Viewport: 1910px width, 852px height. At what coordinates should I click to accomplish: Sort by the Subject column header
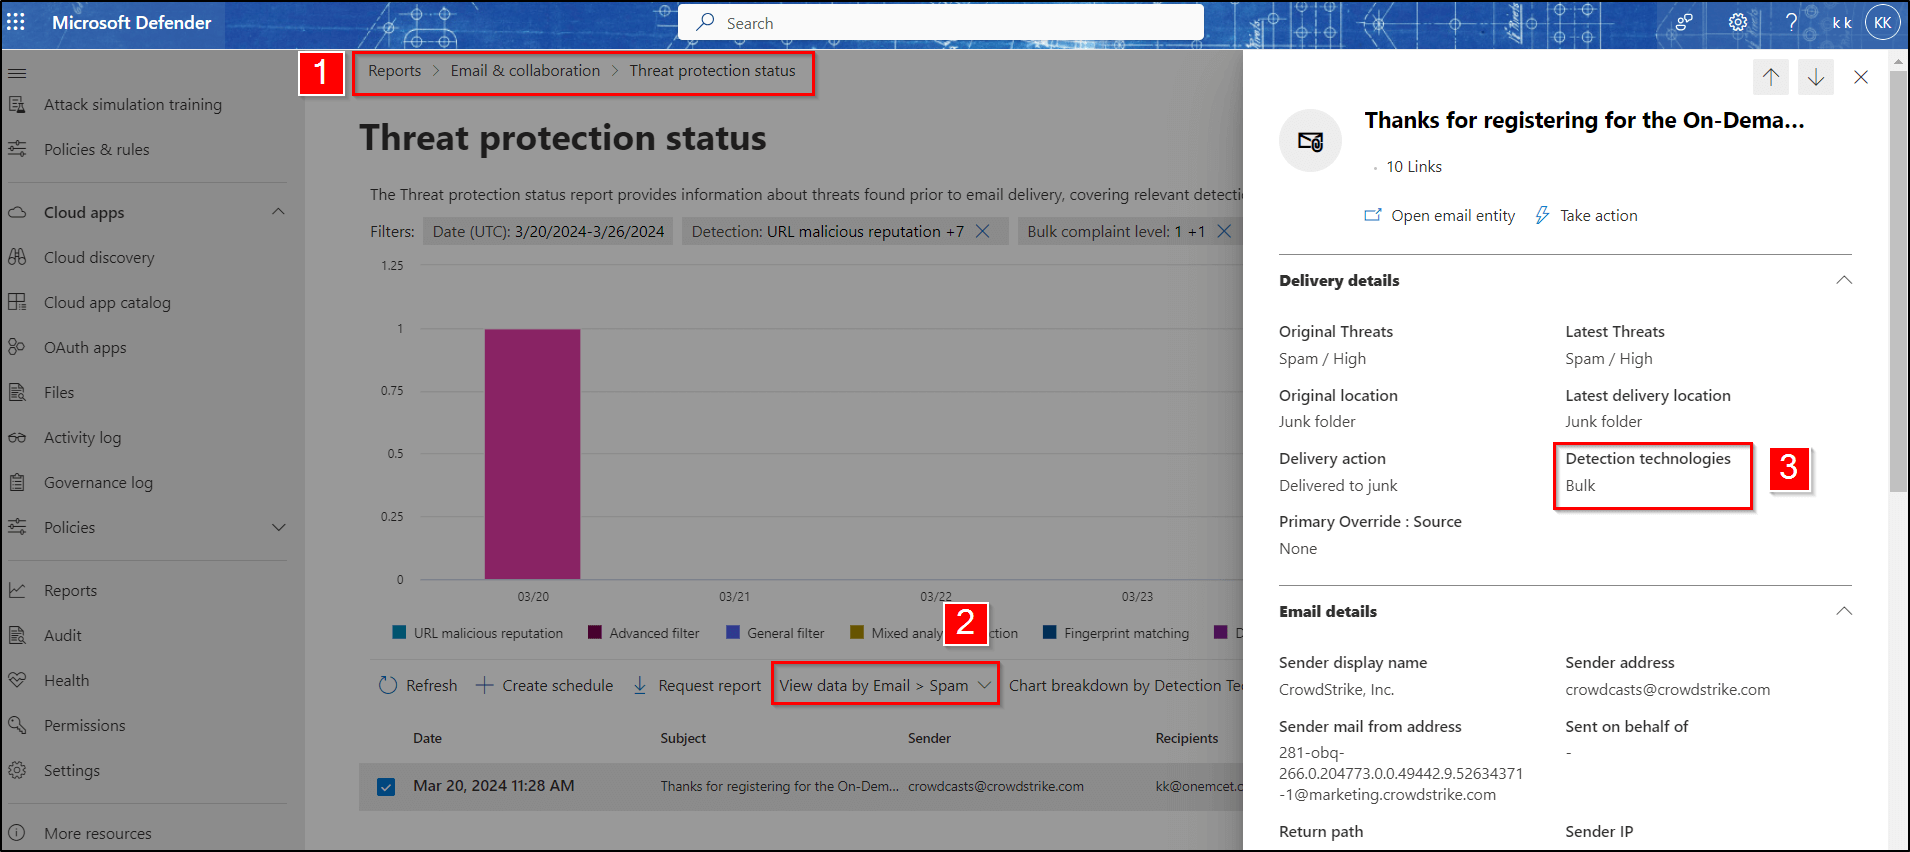pos(683,738)
